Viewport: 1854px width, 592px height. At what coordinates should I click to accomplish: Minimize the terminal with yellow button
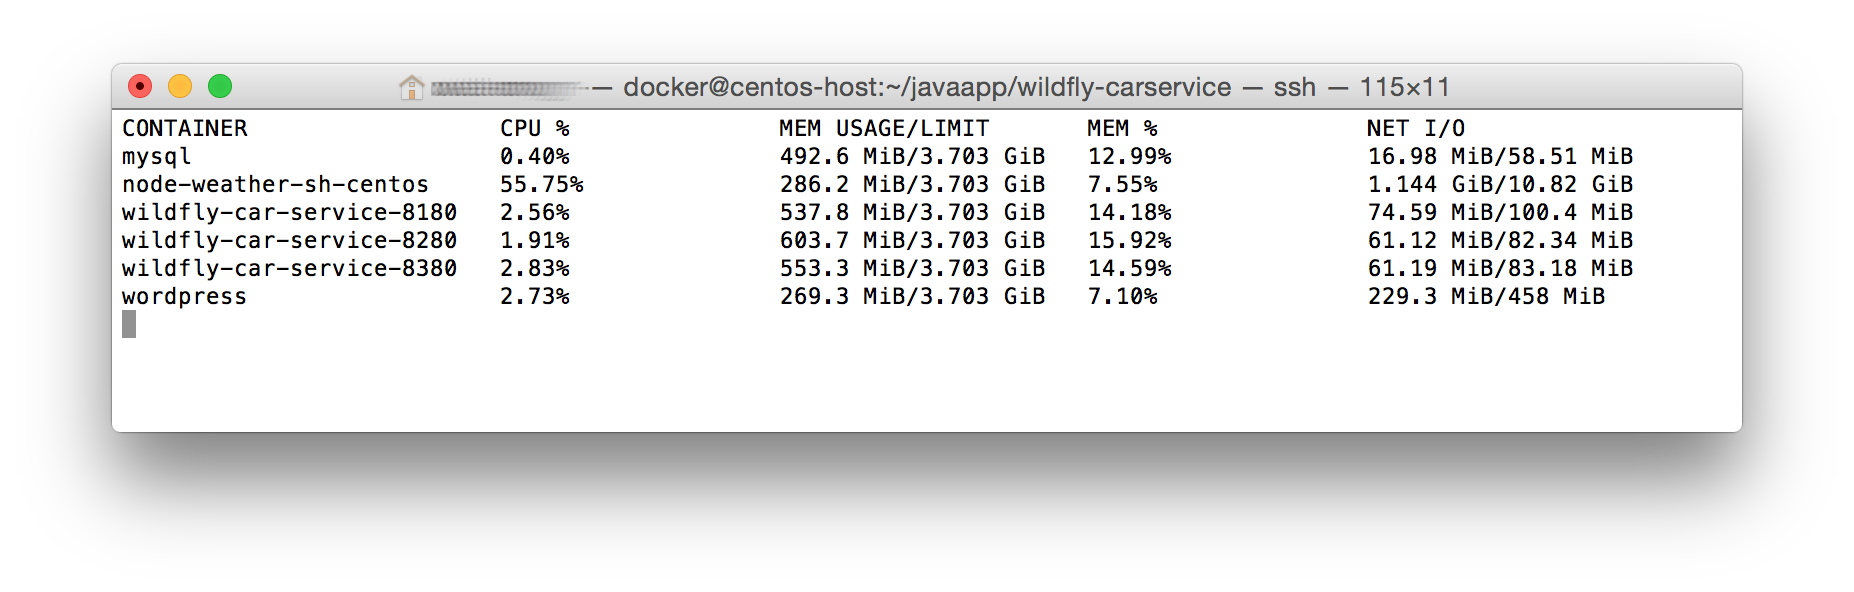[x=180, y=87]
